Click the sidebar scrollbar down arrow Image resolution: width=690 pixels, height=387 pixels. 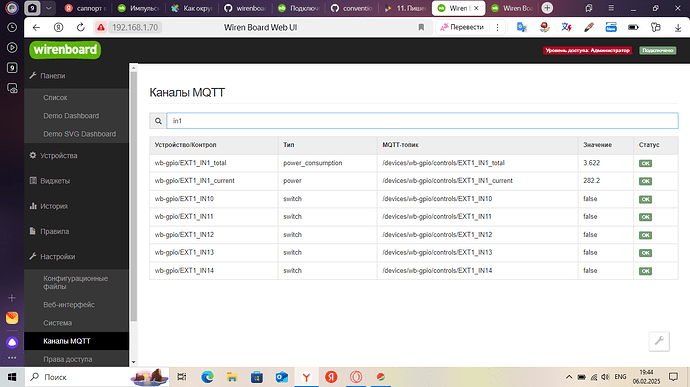(133, 362)
